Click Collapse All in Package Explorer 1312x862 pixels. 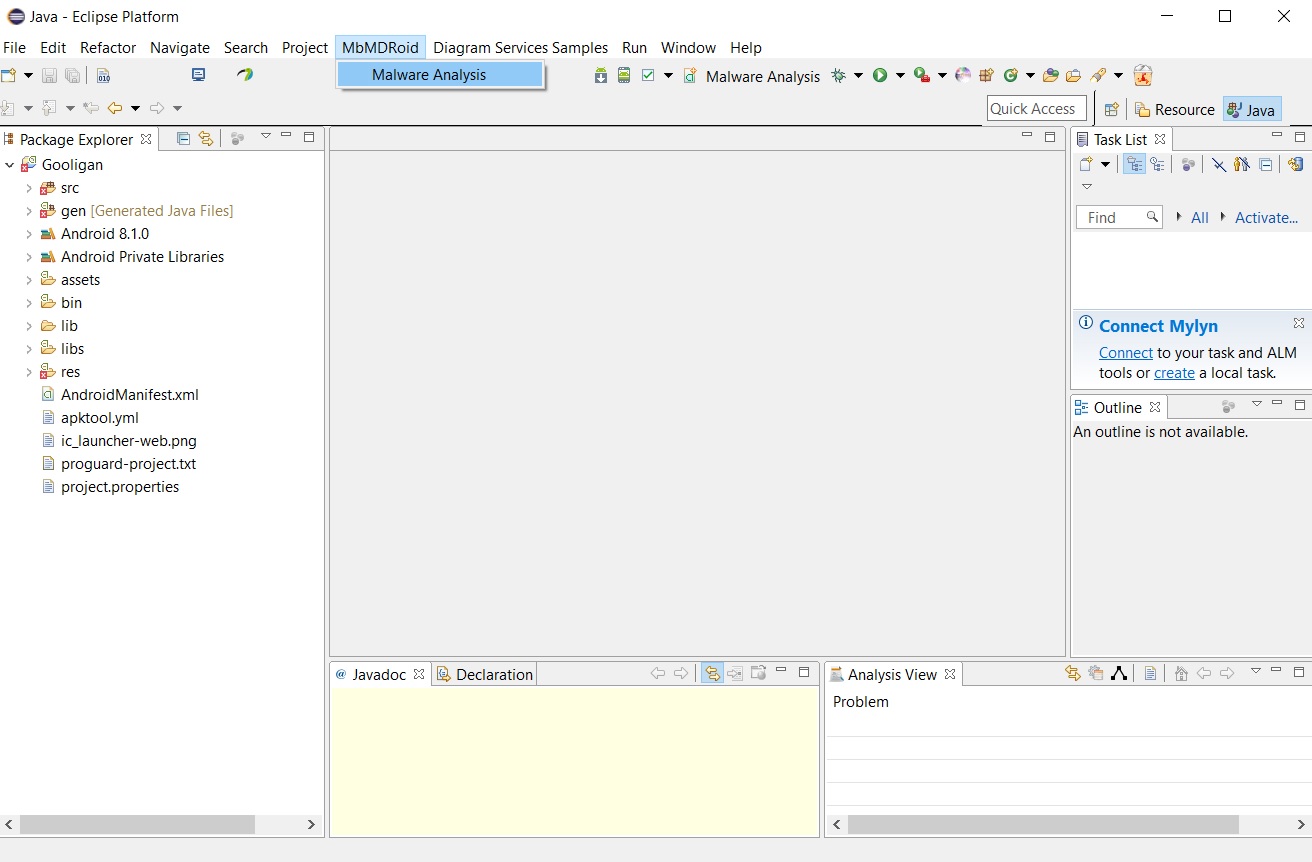pos(183,139)
